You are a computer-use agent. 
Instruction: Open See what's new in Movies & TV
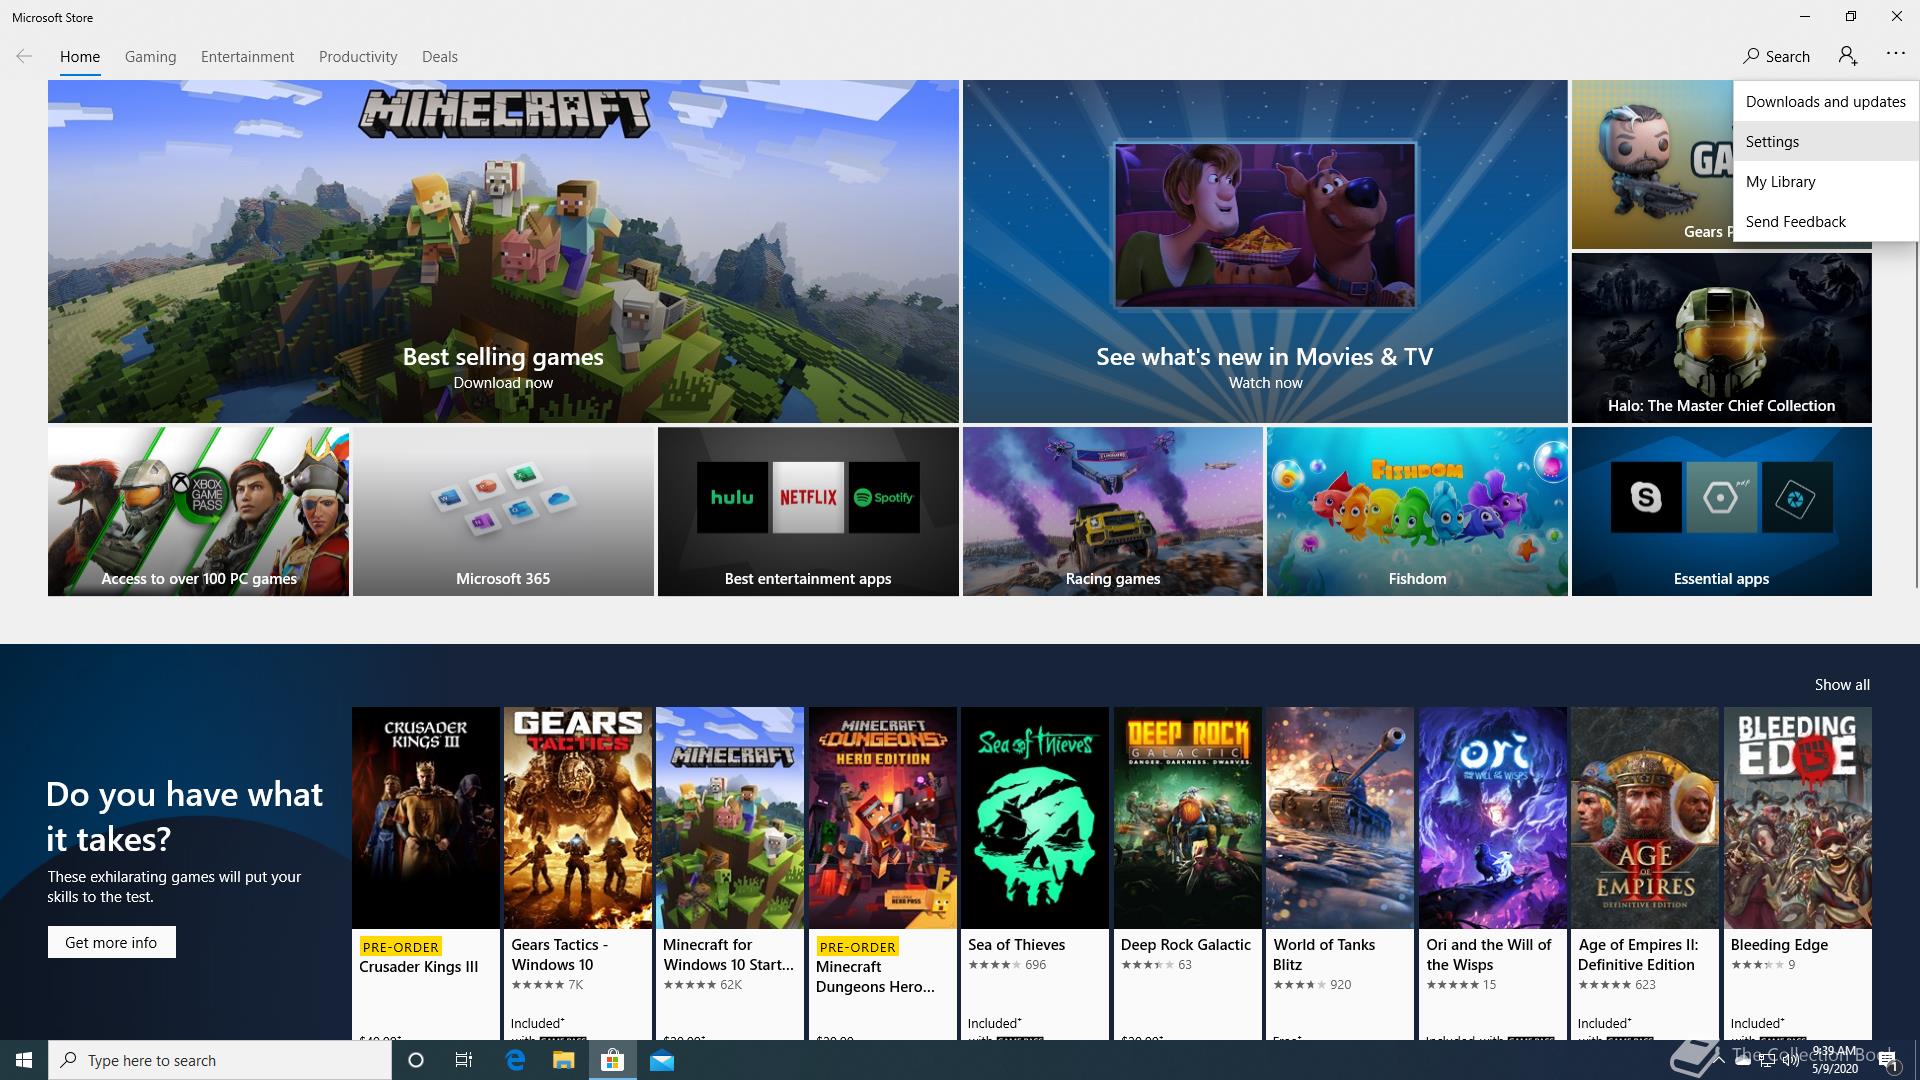tap(1265, 251)
